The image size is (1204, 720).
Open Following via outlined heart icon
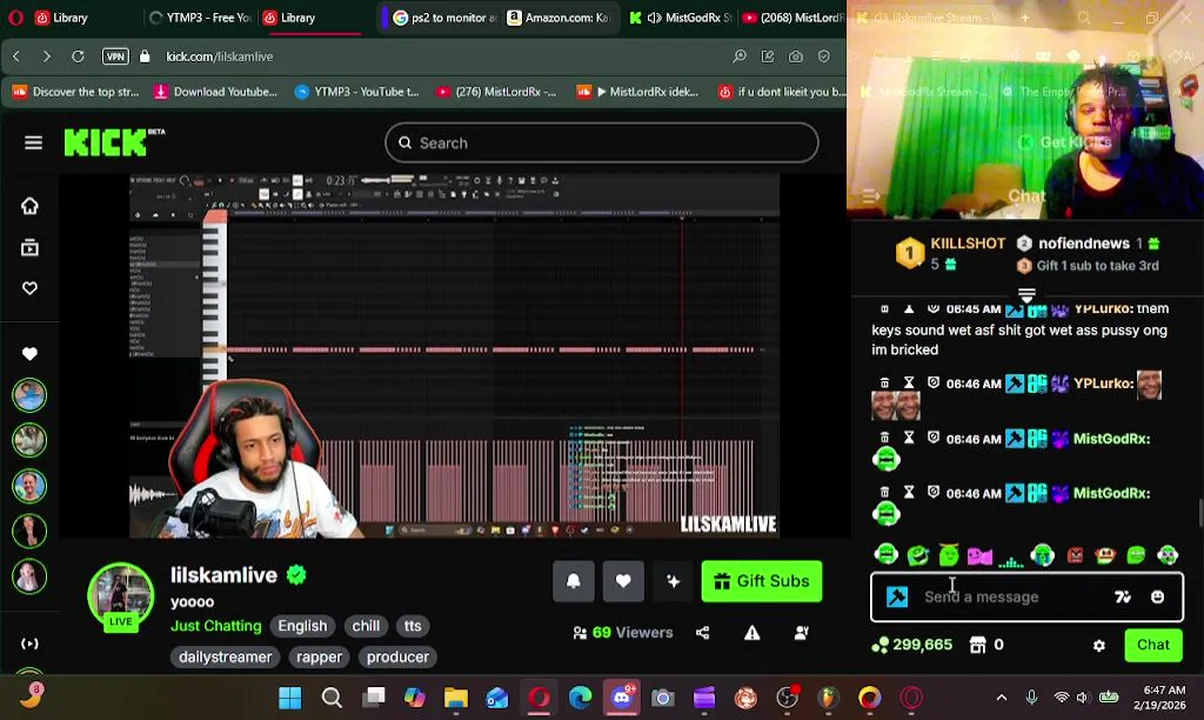pyautogui.click(x=30, y=288)
